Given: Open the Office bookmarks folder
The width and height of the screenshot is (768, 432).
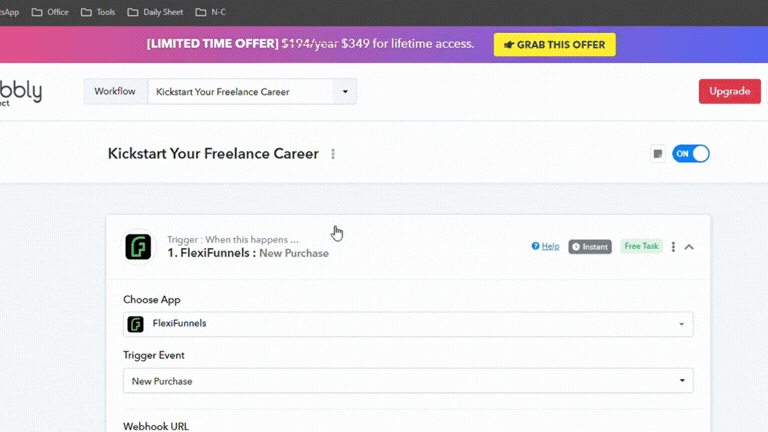Looking at the screenshot, I should pyautogui.click(x=50, y=12).
